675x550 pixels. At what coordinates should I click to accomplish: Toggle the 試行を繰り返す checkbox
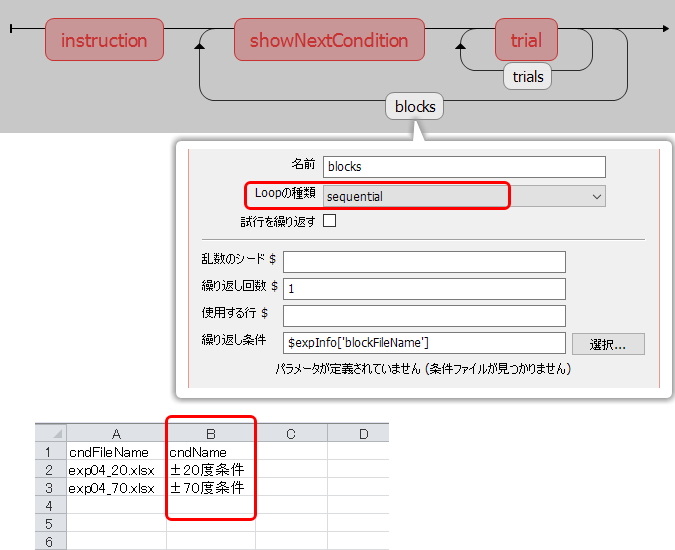click(x=330, y=221)
